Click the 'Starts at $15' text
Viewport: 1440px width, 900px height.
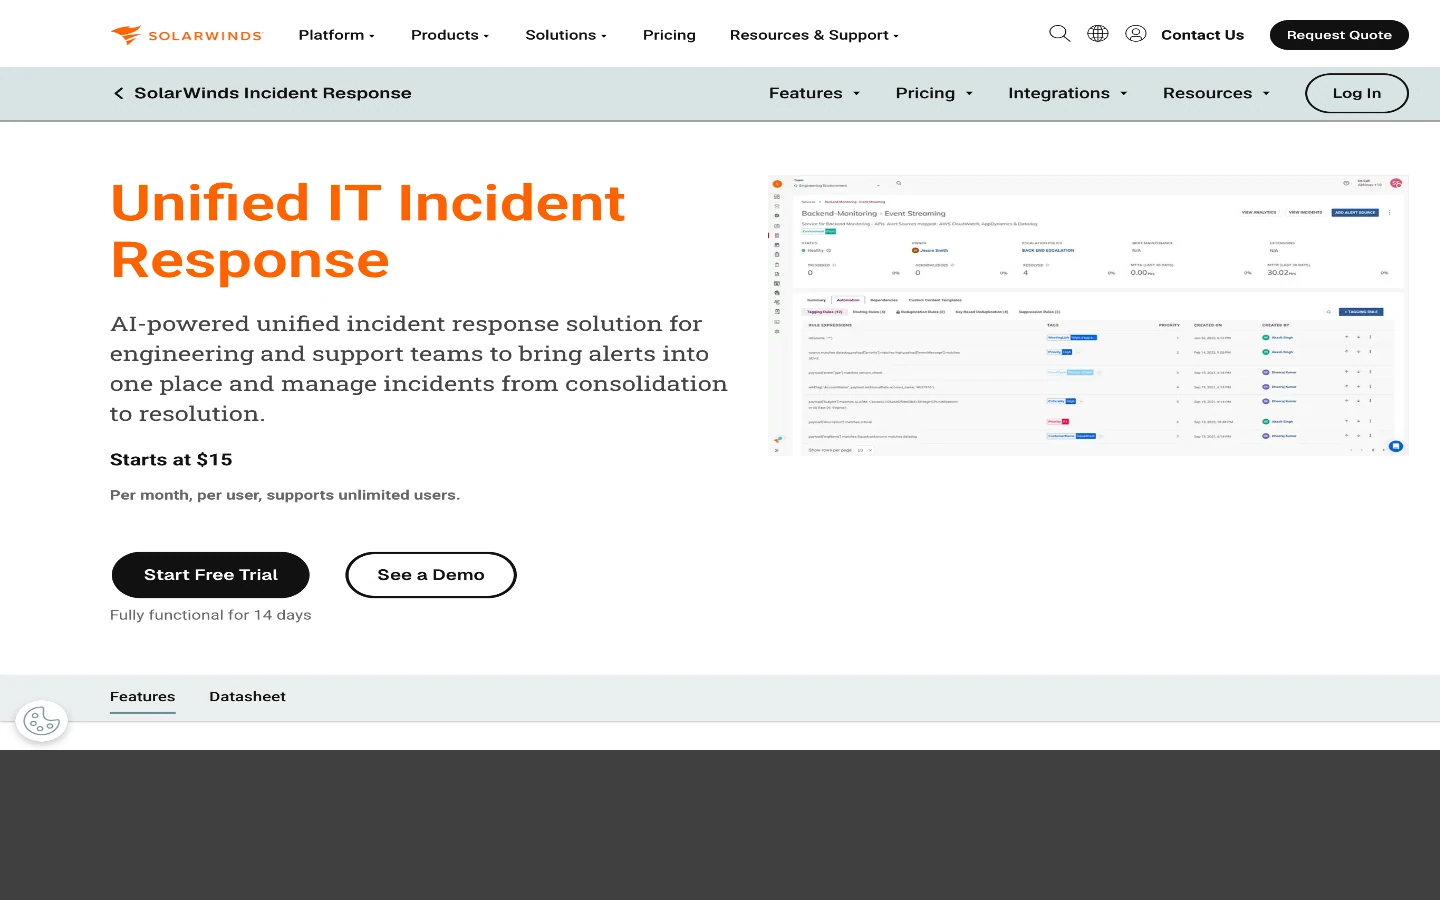click(x=171, y=460)
